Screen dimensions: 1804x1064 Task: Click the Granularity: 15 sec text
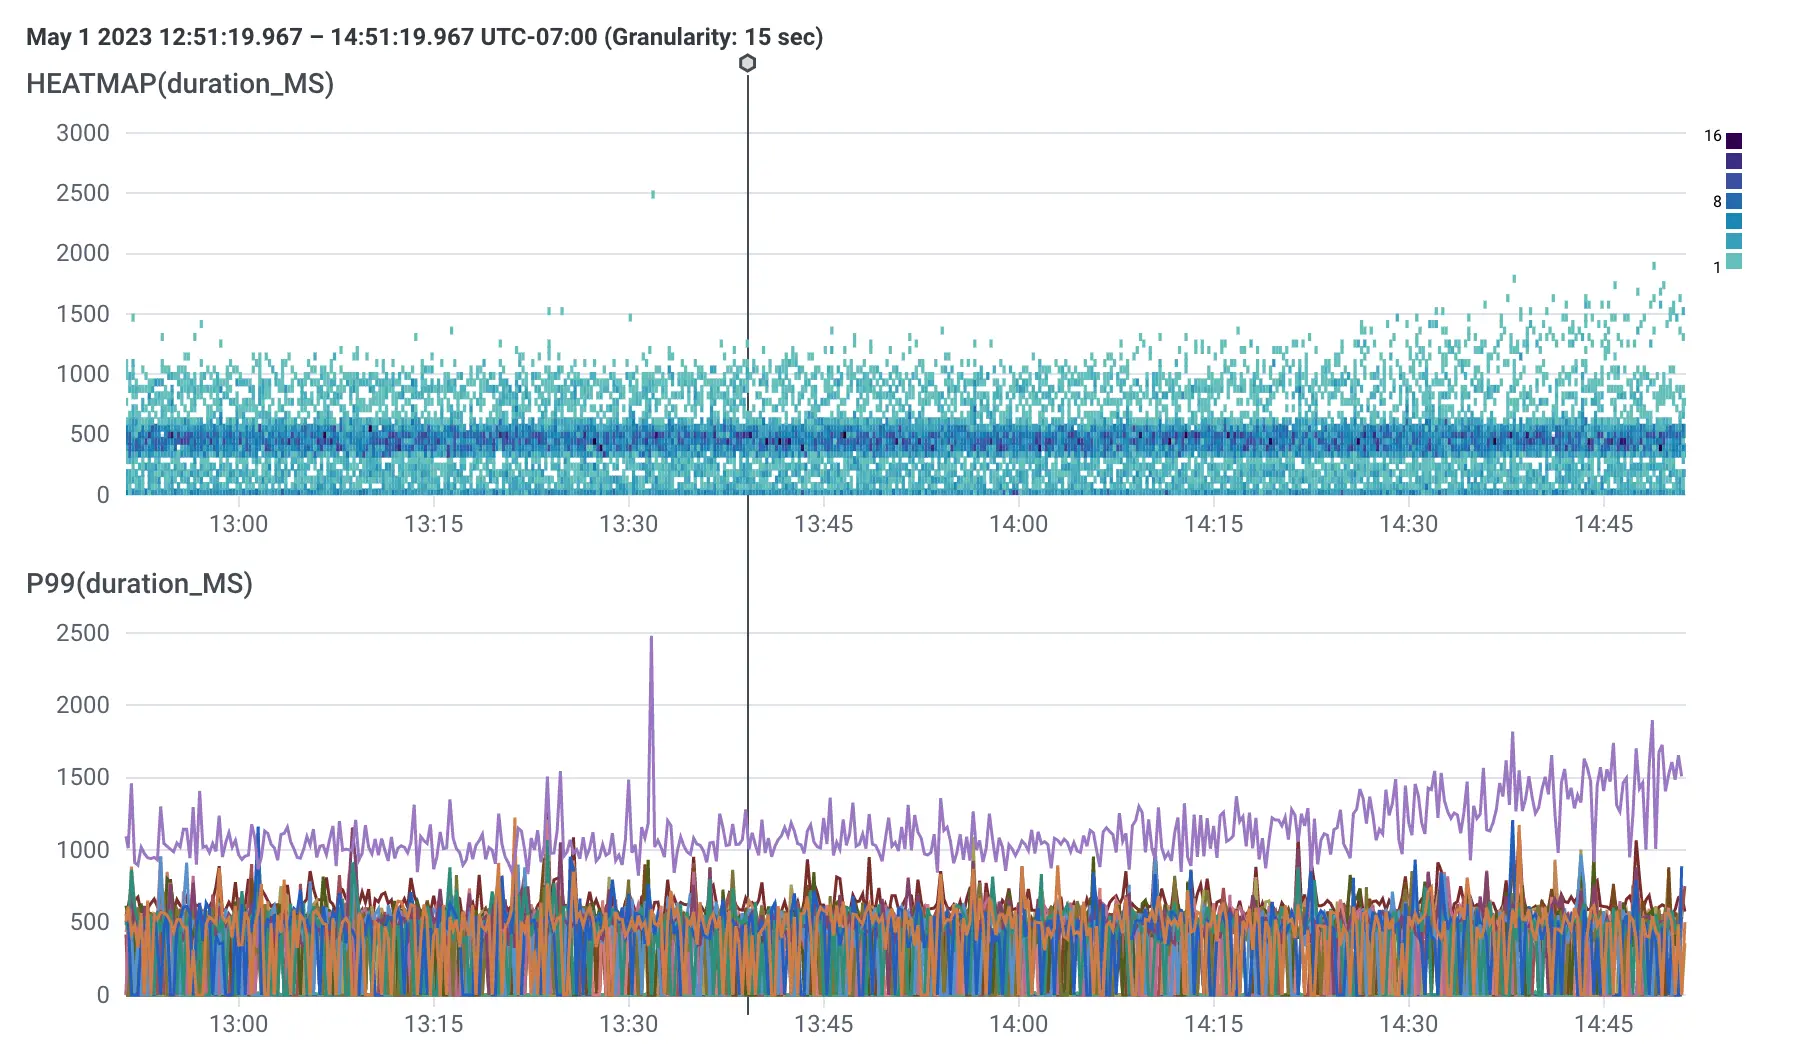tap(716, 37)
